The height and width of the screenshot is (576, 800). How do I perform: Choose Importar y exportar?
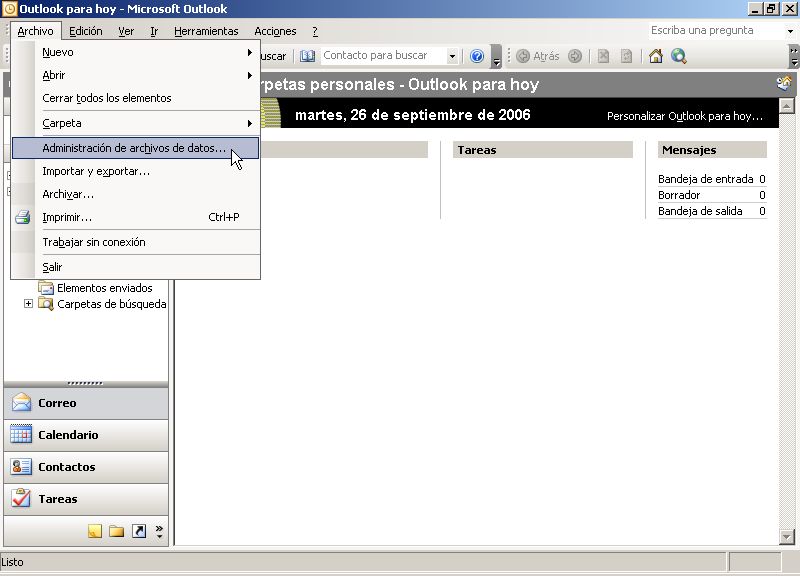[135, 171]
